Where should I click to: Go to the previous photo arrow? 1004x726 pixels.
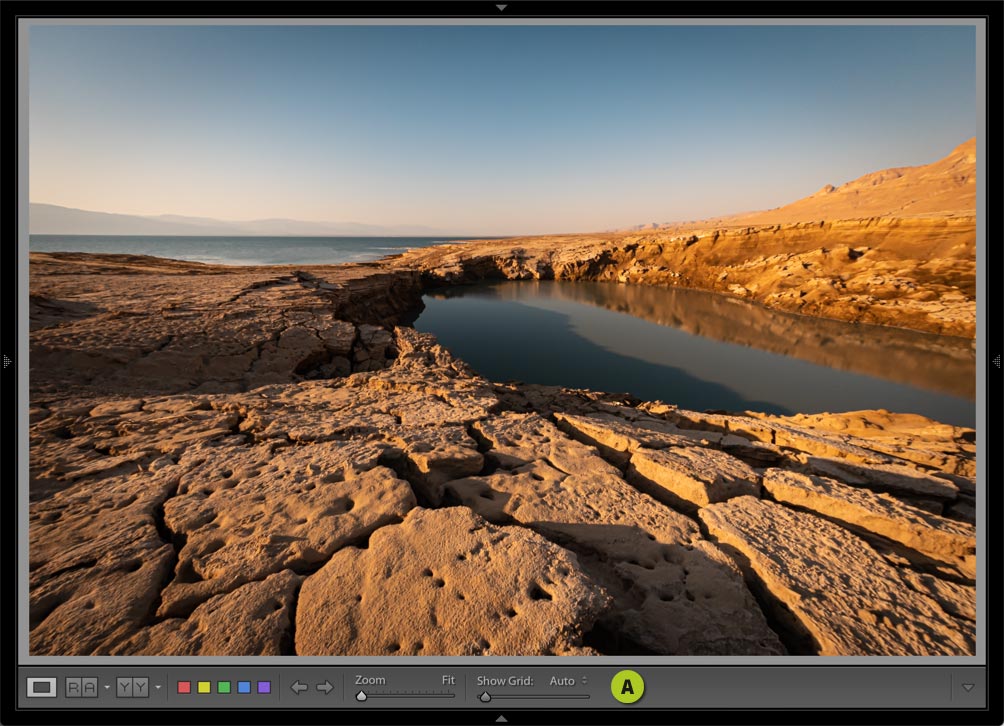(298, 688)
